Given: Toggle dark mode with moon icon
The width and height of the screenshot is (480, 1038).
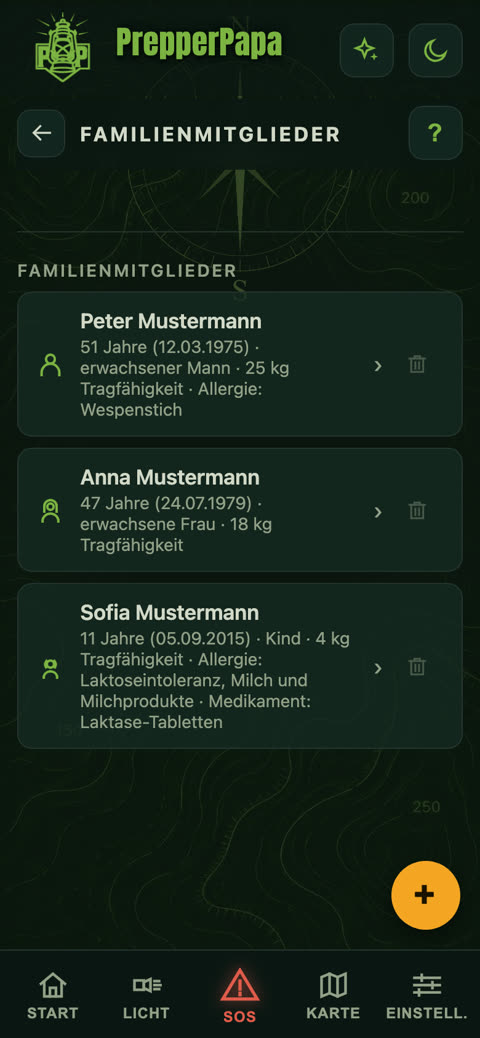Looking at the screenshot, I should [435, 50].
